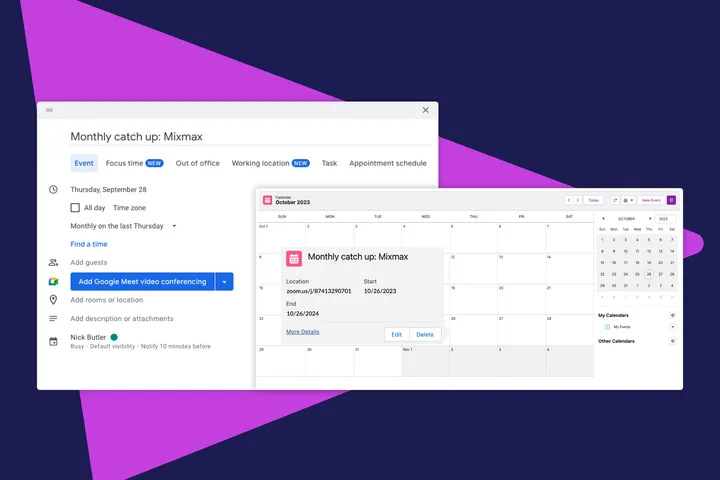Click the My Events color swatch
Viewport: 720px width, 480px height.
click(x=608, y=327)
